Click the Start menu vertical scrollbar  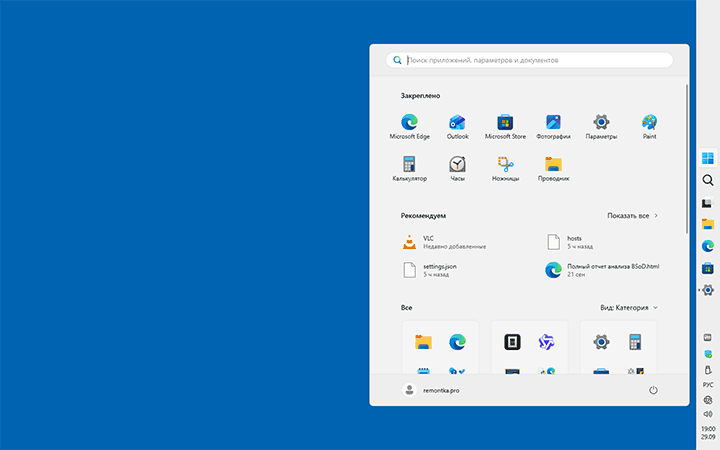(687, 158)
